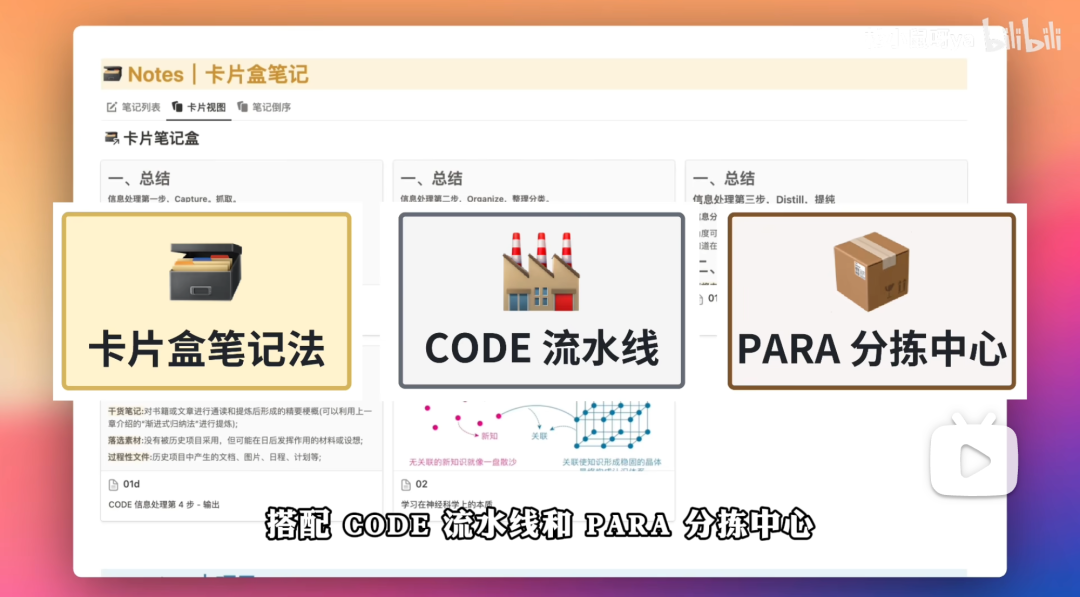Image resolution: width=1080 pixels, height=597 pixels.
Task: Click the 过程性文件 paragraph line
Action: click(214, 457)
